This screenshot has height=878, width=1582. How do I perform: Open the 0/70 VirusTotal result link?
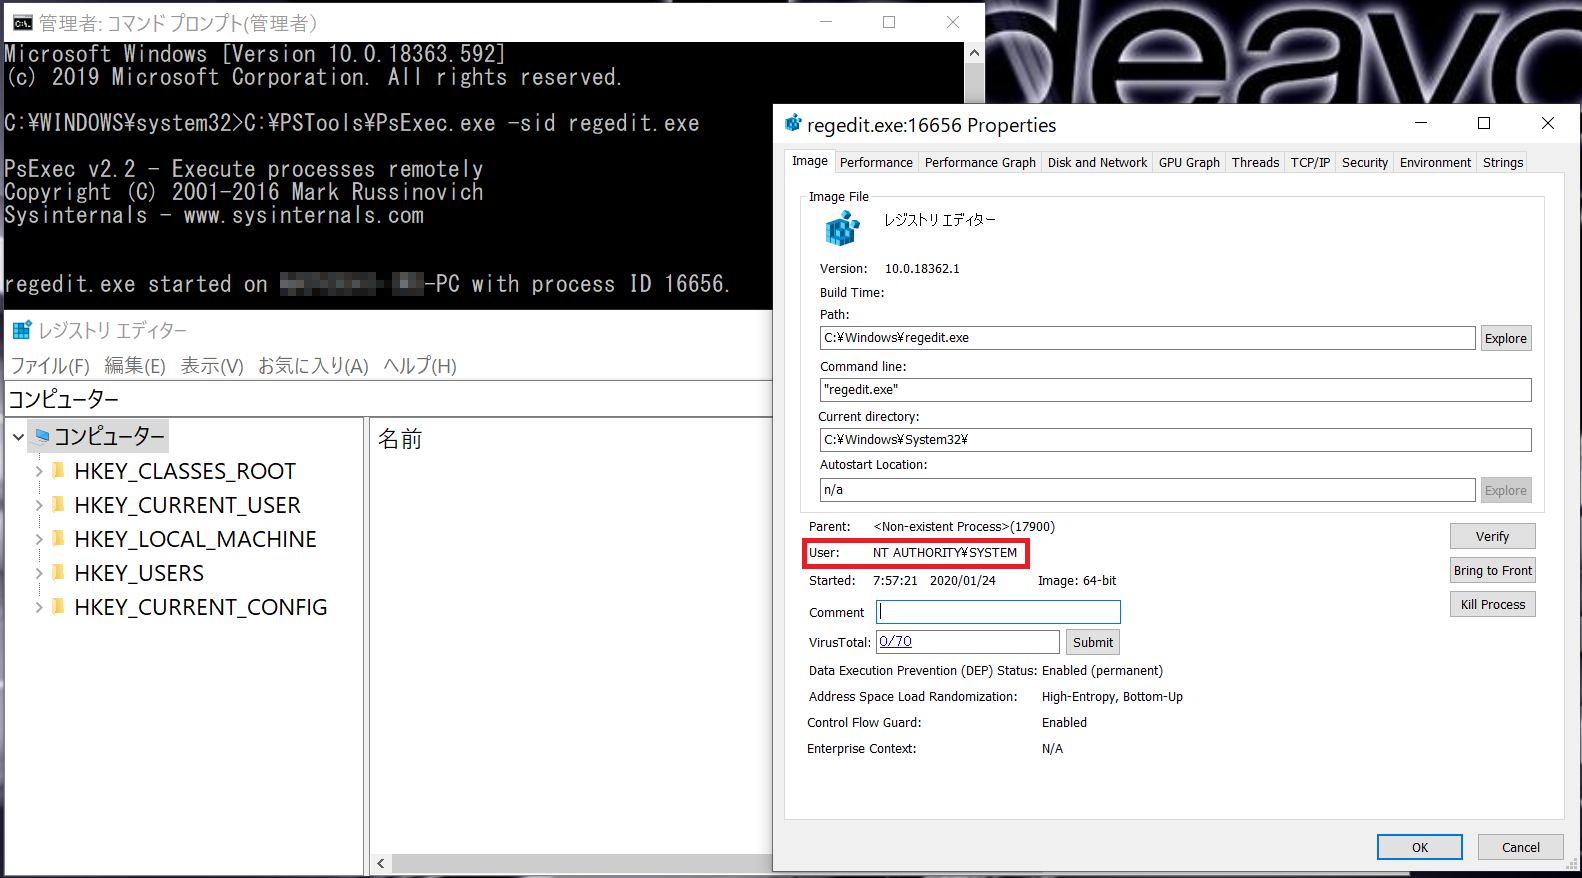[x=895, y=641]
